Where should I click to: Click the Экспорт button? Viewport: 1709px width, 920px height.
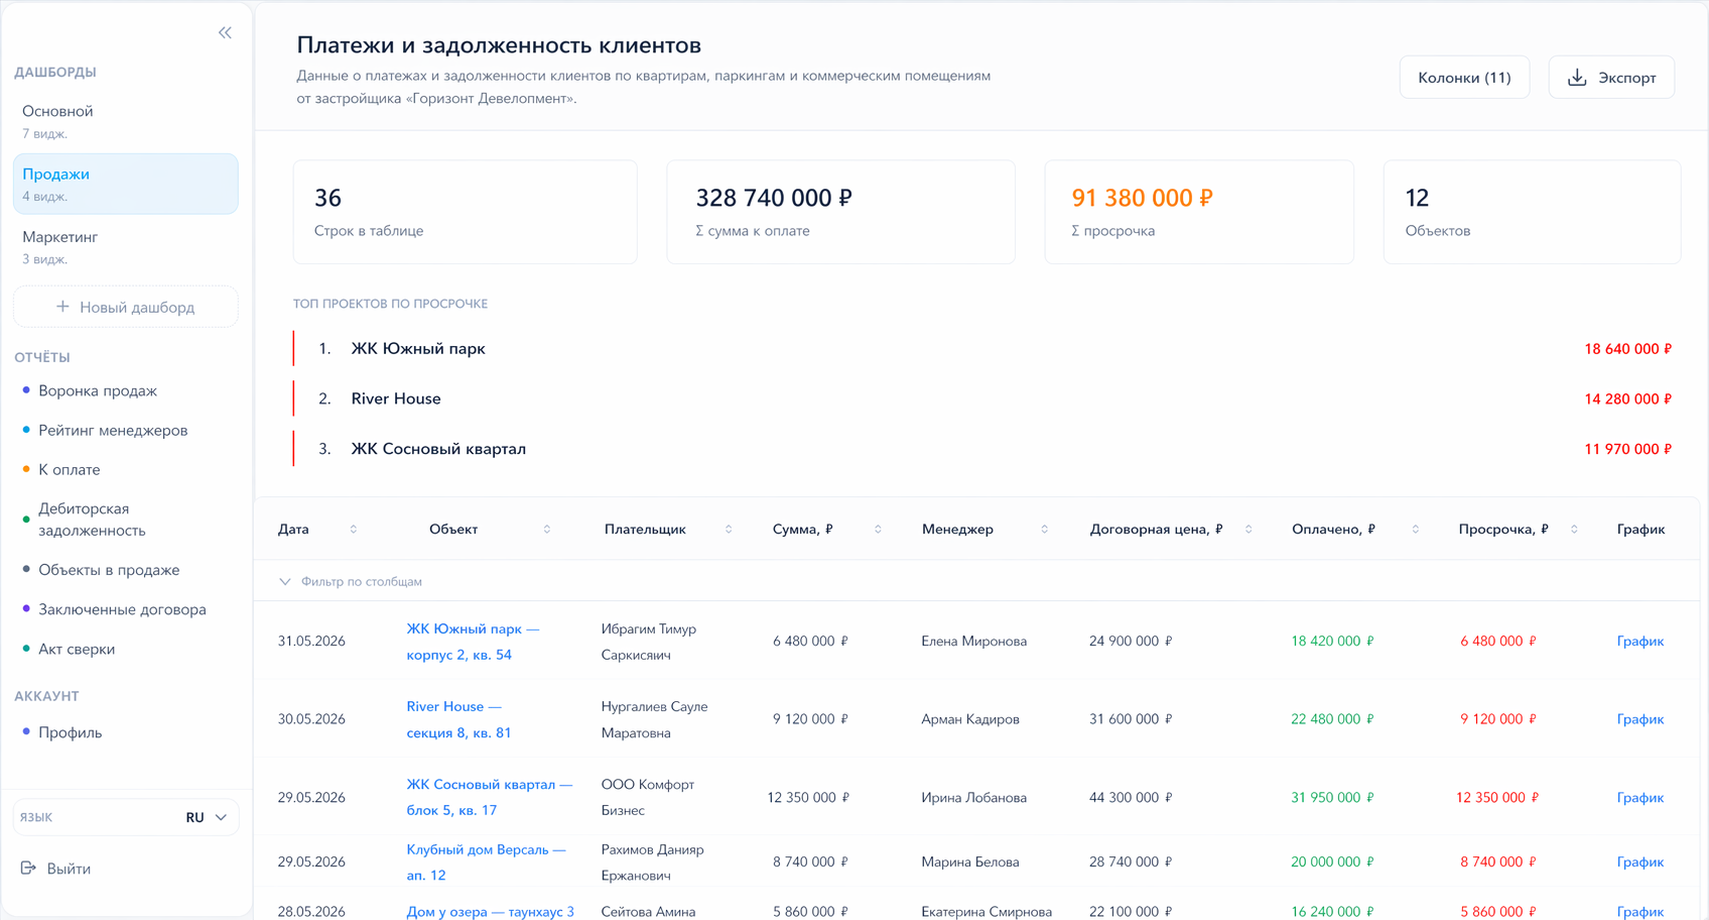click(1611, 77)
